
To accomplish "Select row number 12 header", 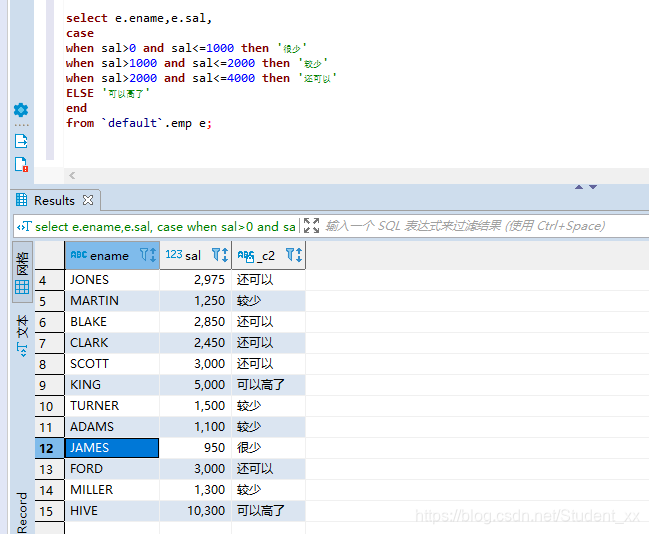I will point(50,448).
